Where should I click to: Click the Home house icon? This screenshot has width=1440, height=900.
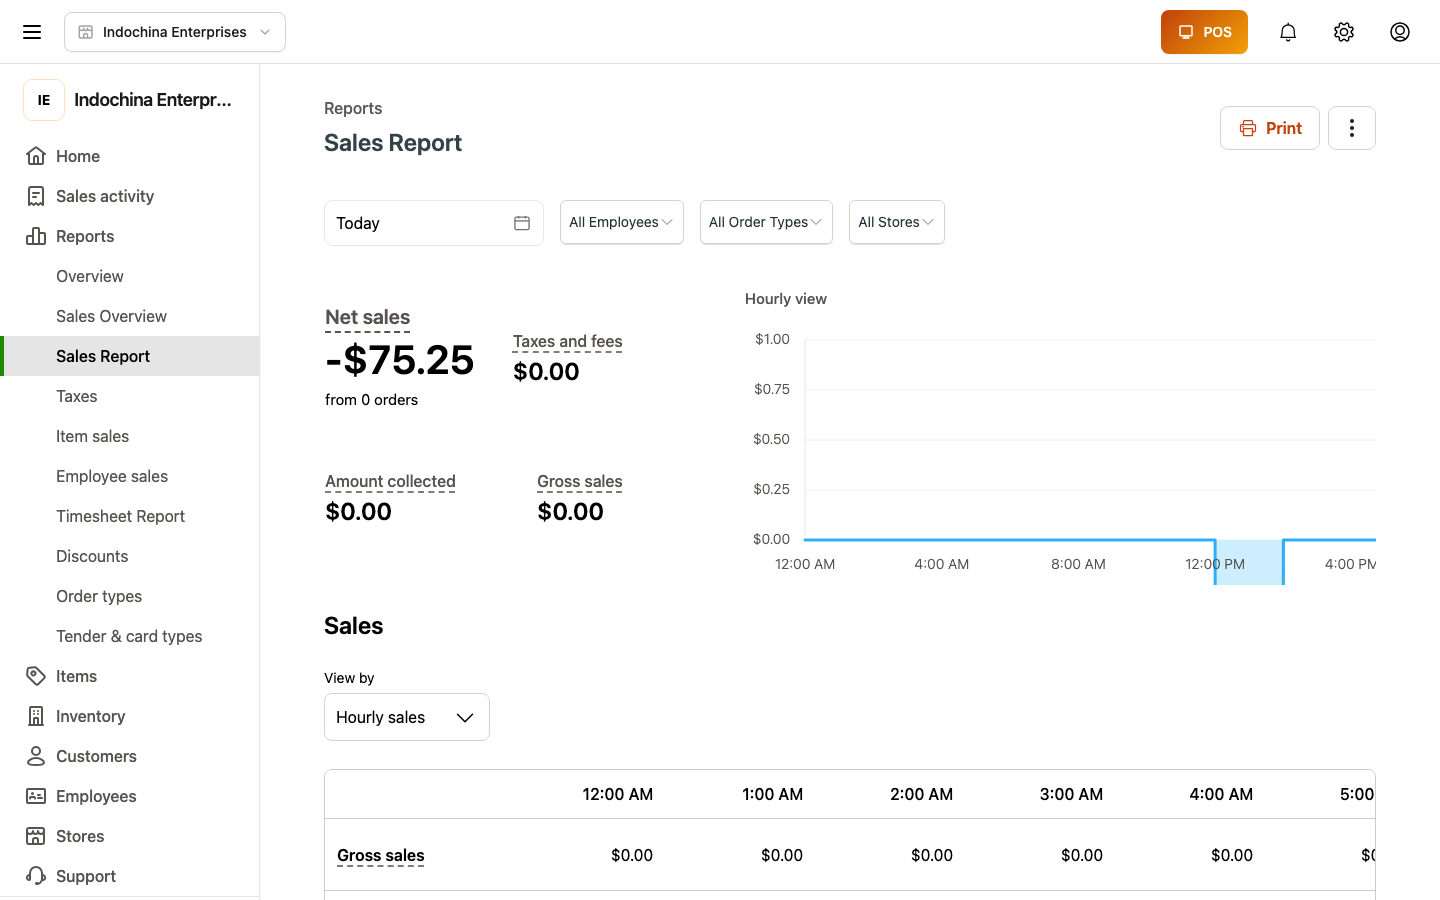pyautogui.click(x=36, y=156)
